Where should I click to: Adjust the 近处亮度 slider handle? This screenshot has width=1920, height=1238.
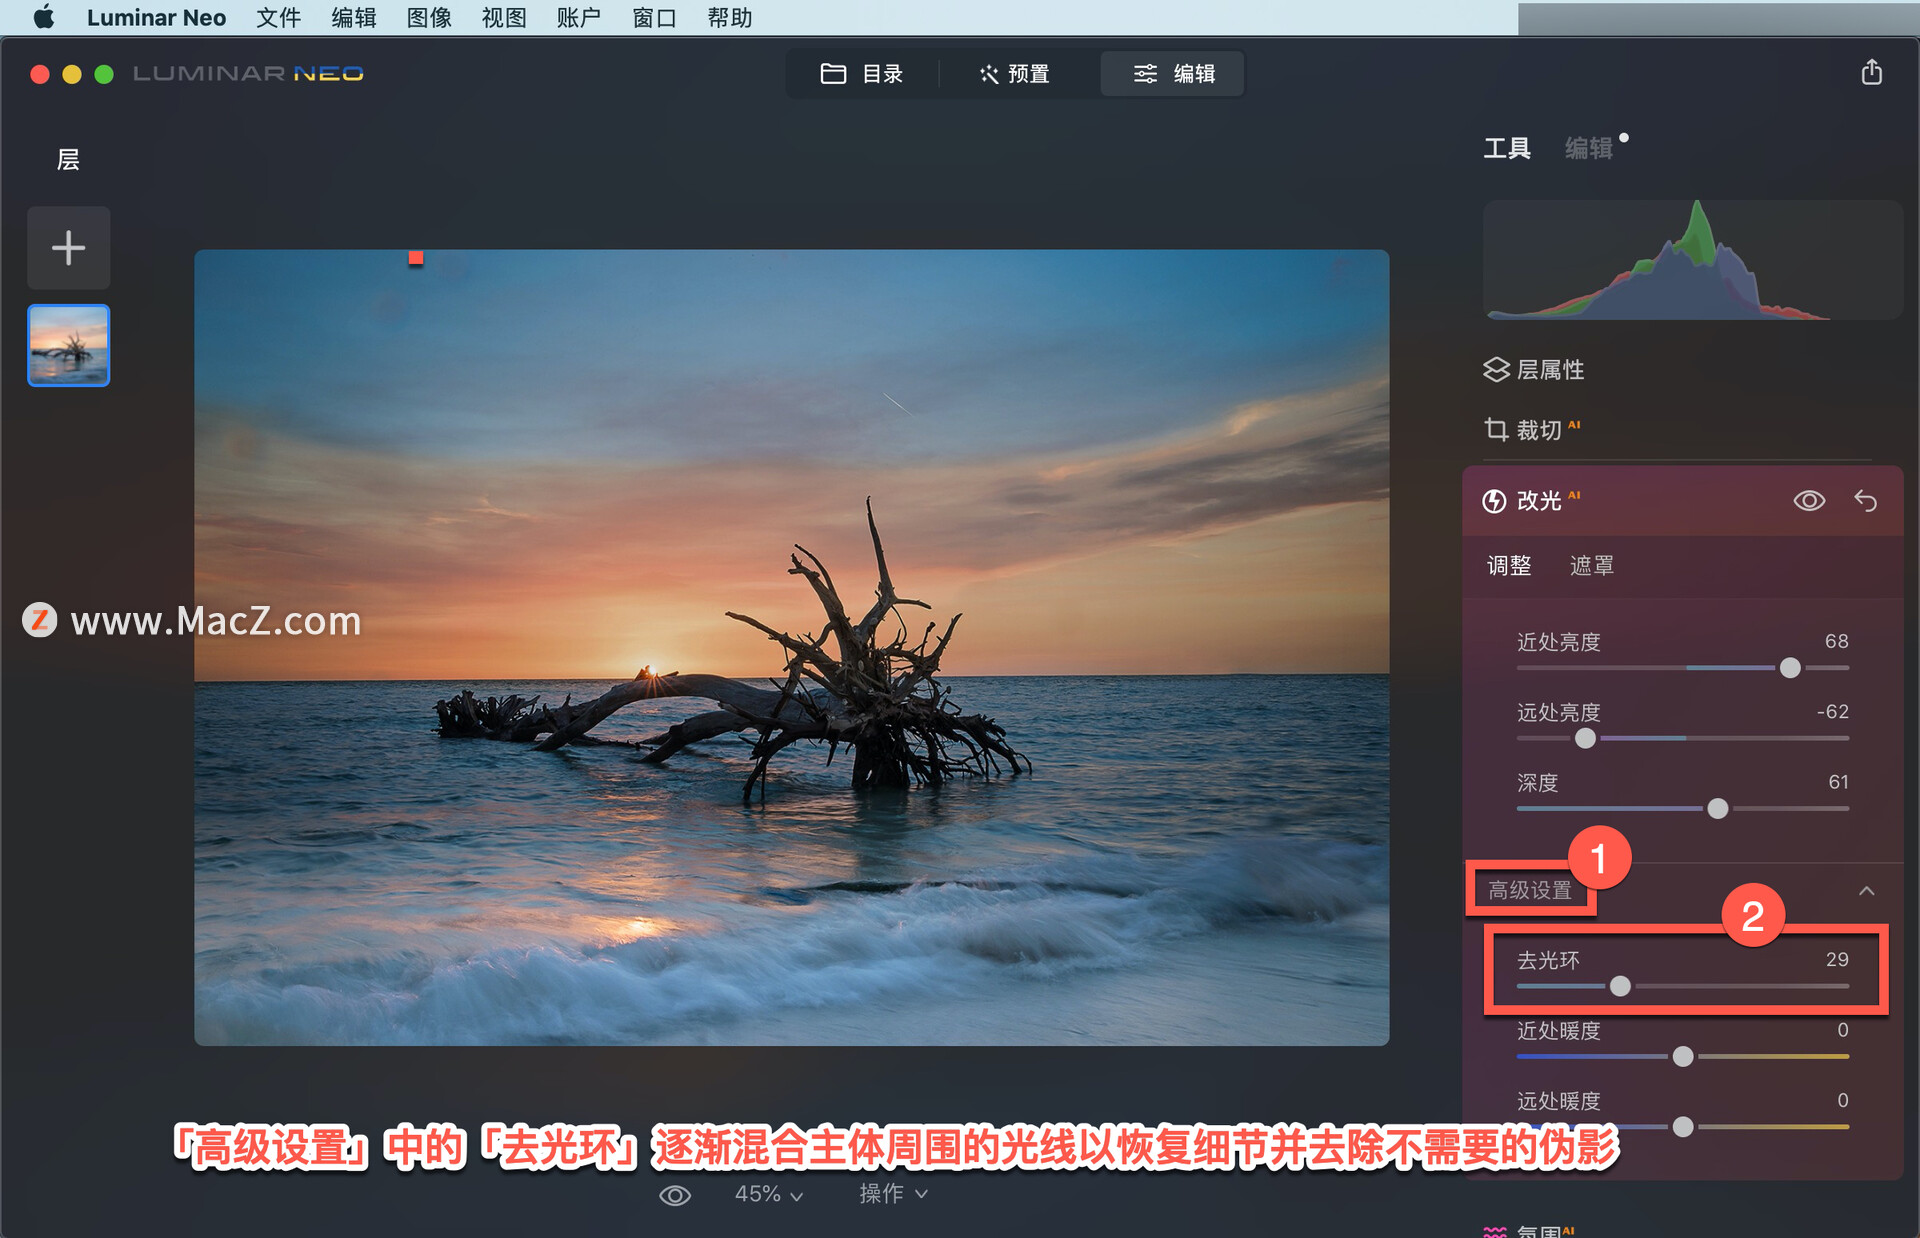point(1790,668)
